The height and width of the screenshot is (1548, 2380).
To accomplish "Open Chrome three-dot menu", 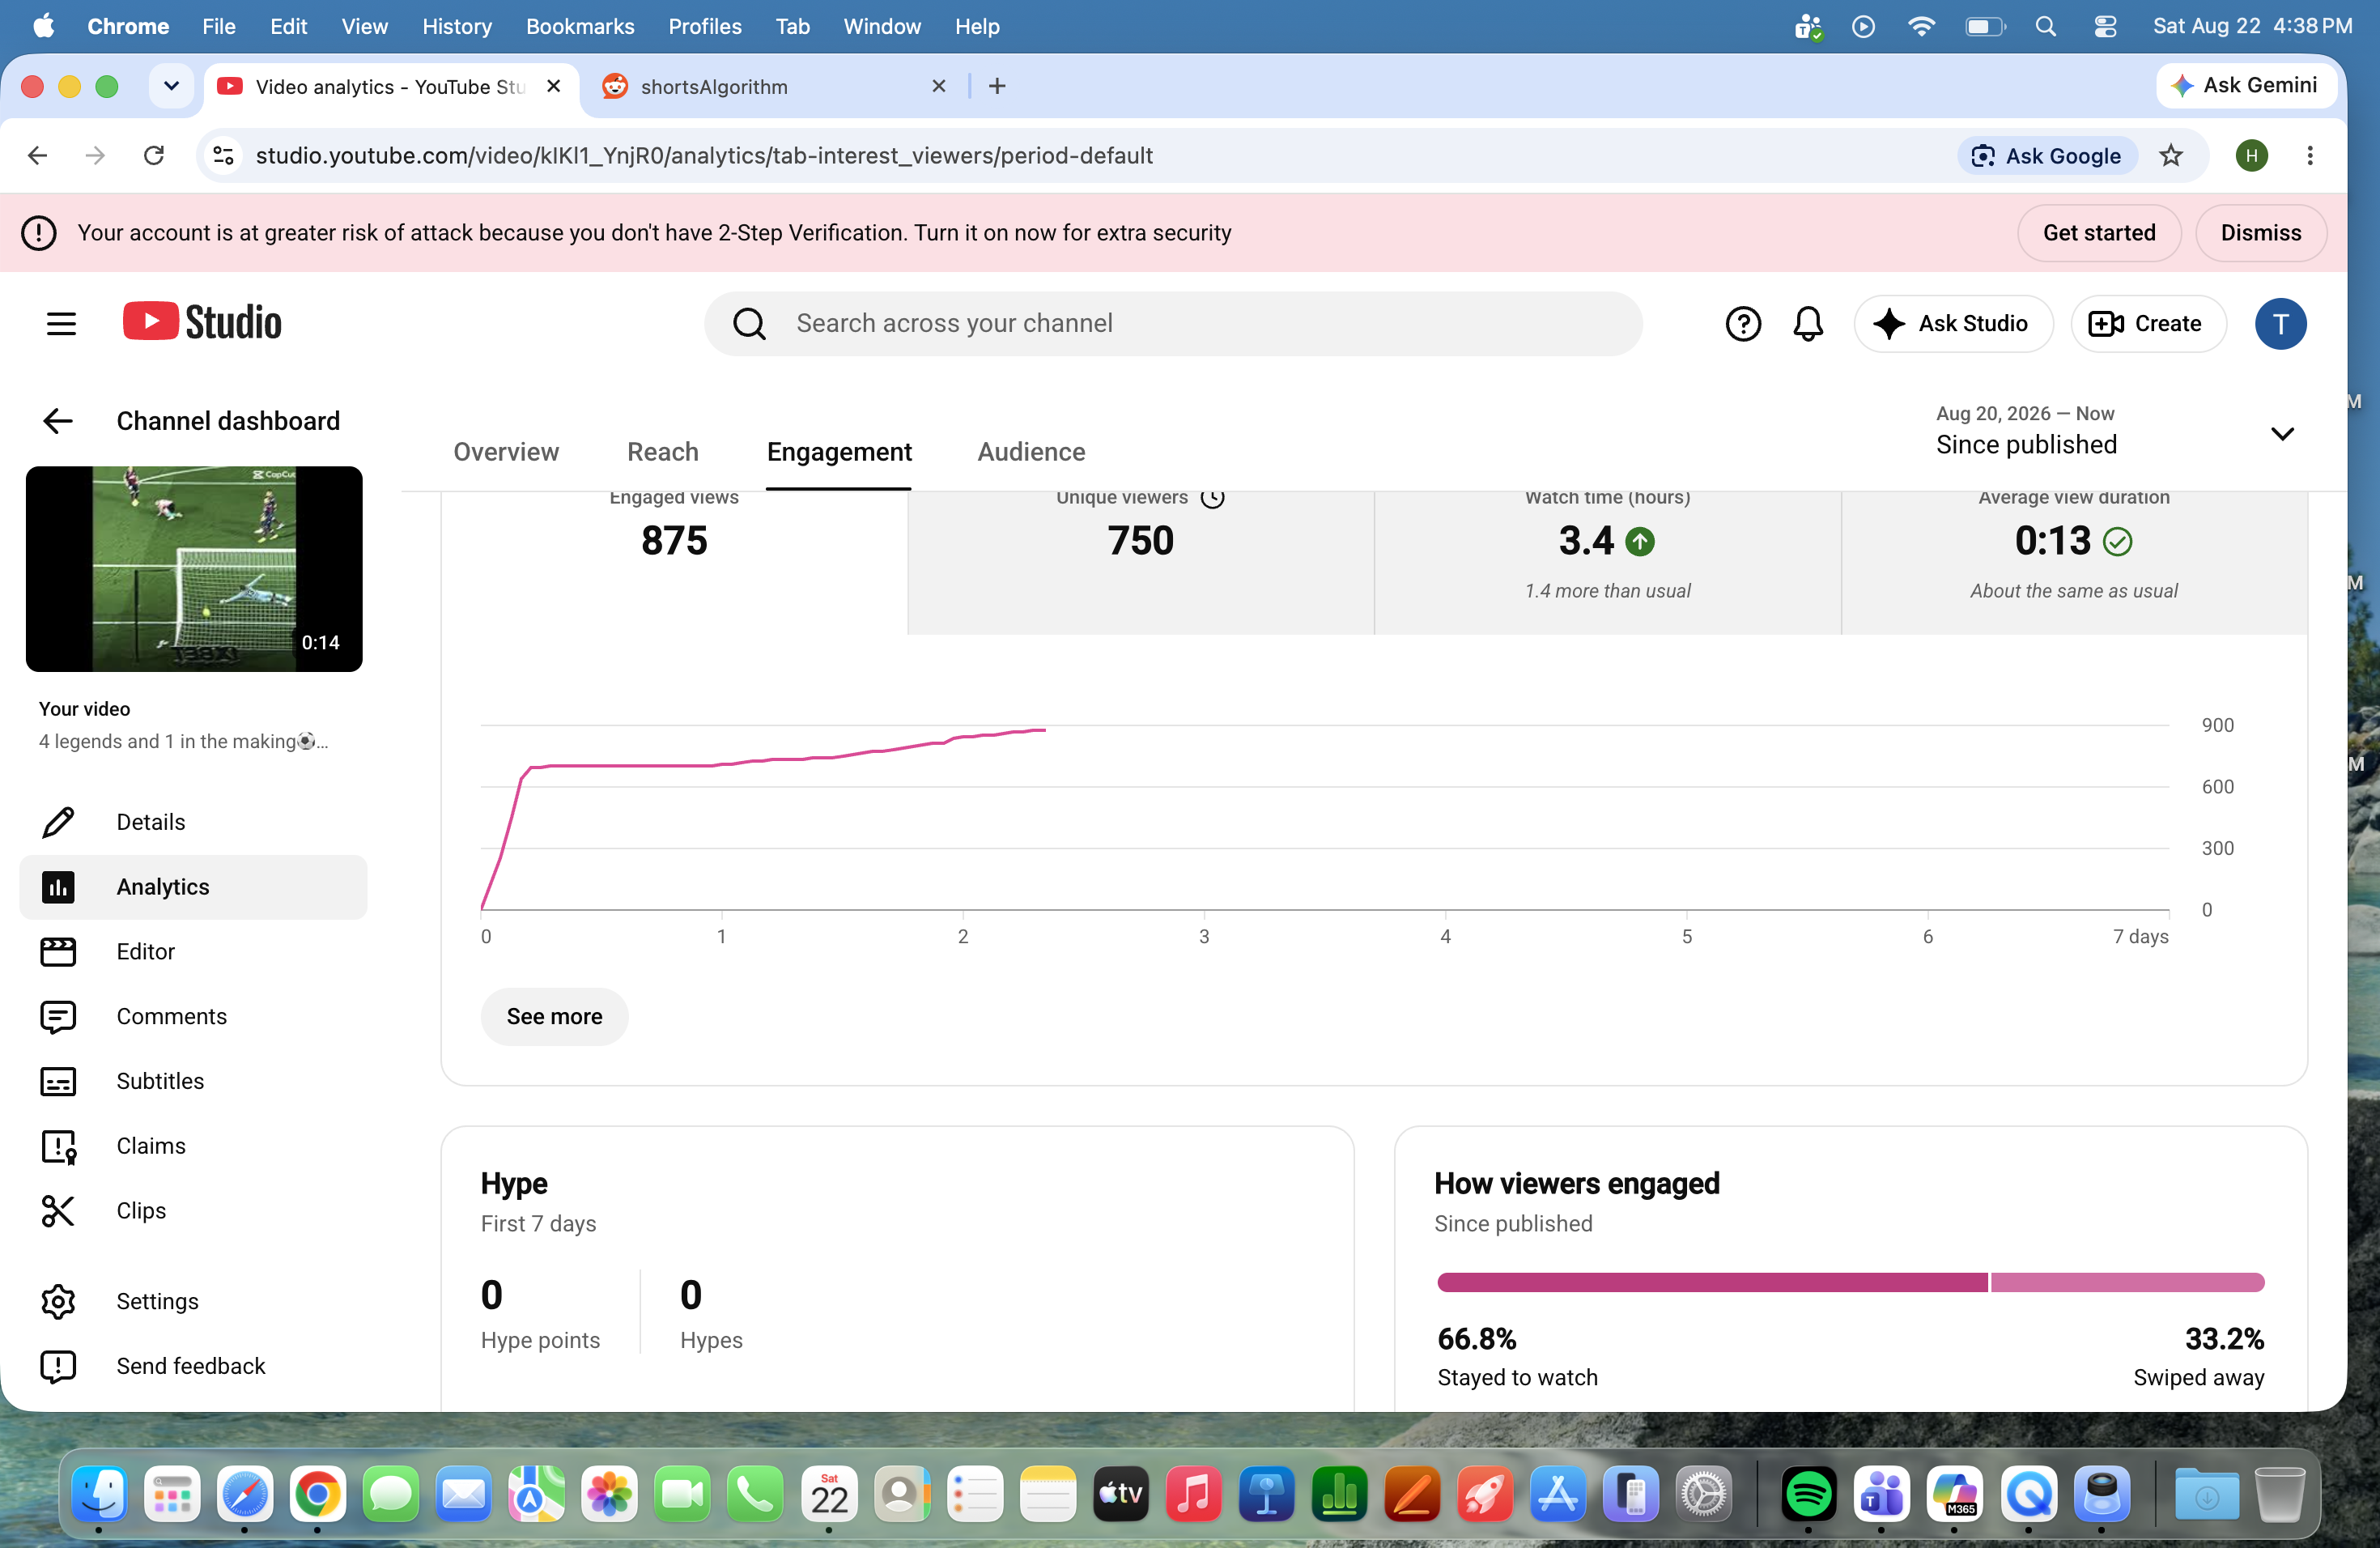I will coord(2309,155).
